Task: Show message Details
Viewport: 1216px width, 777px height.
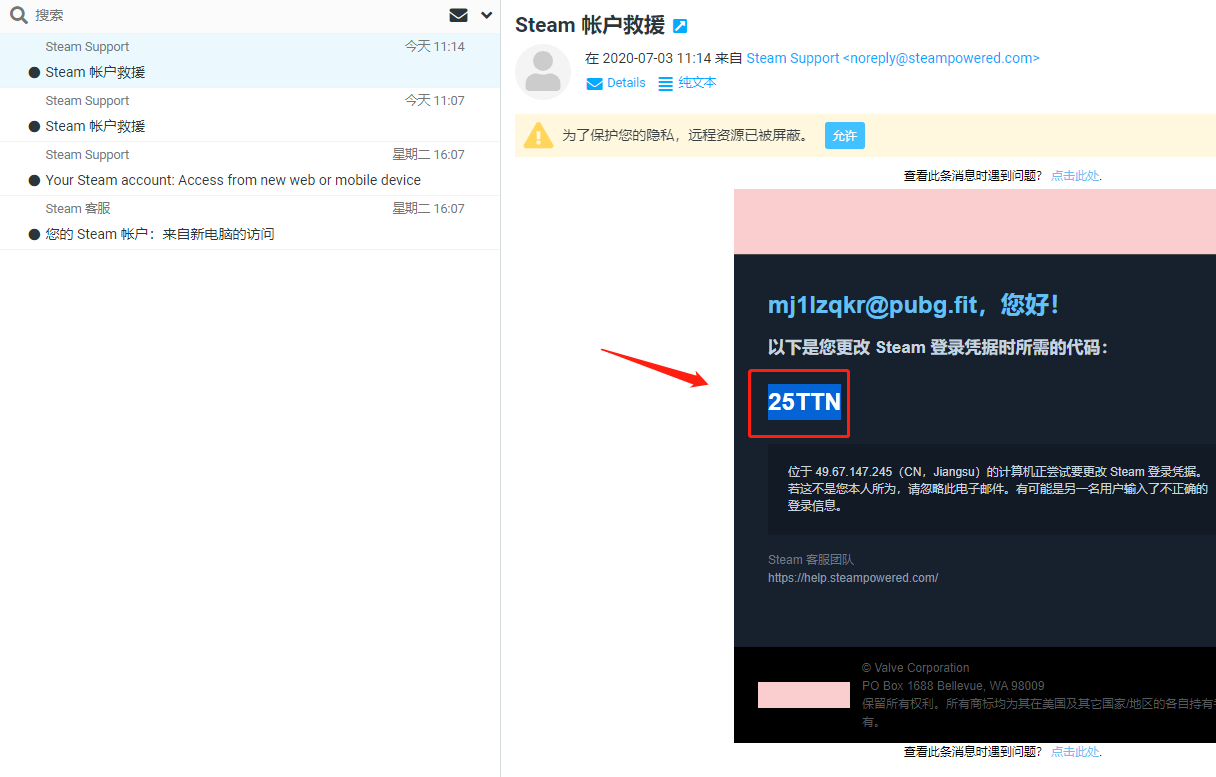Action: point(626,83)
